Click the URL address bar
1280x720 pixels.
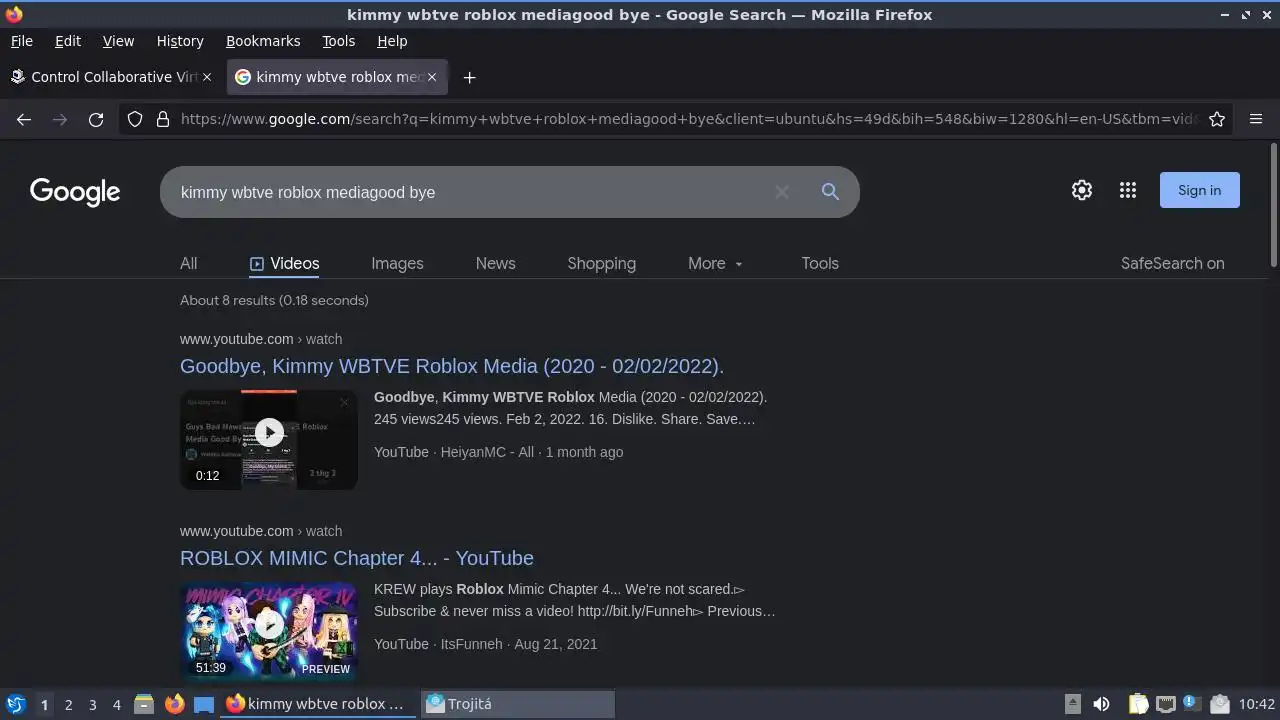click(688, 119)
